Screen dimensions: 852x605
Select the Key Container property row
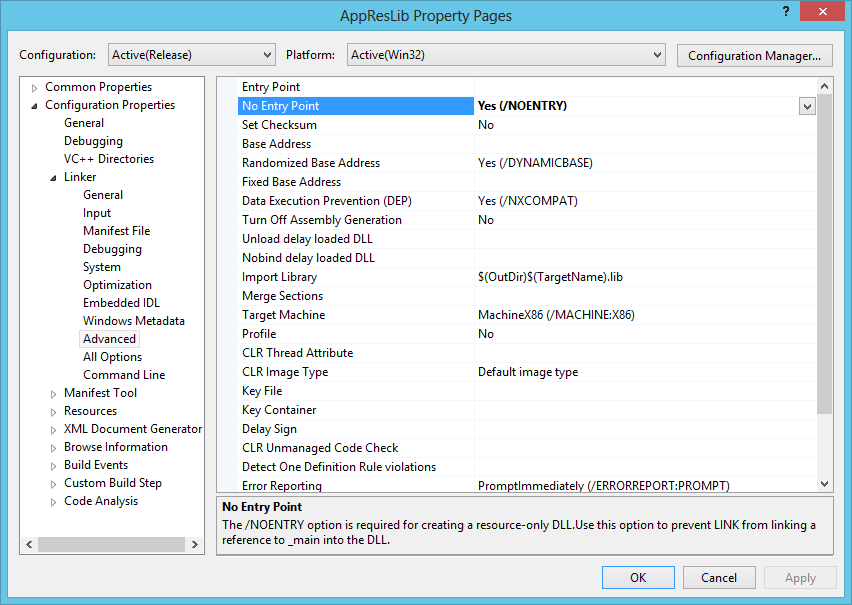click(x=527, y=410)
